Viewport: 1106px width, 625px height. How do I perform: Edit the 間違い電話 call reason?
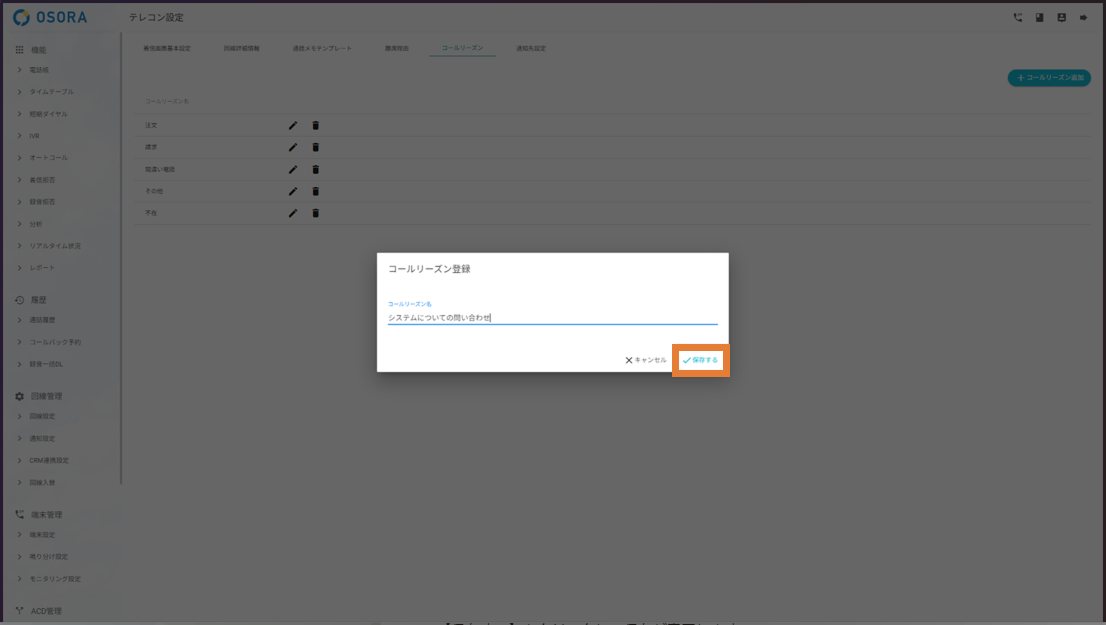click(x=293, y=170)
